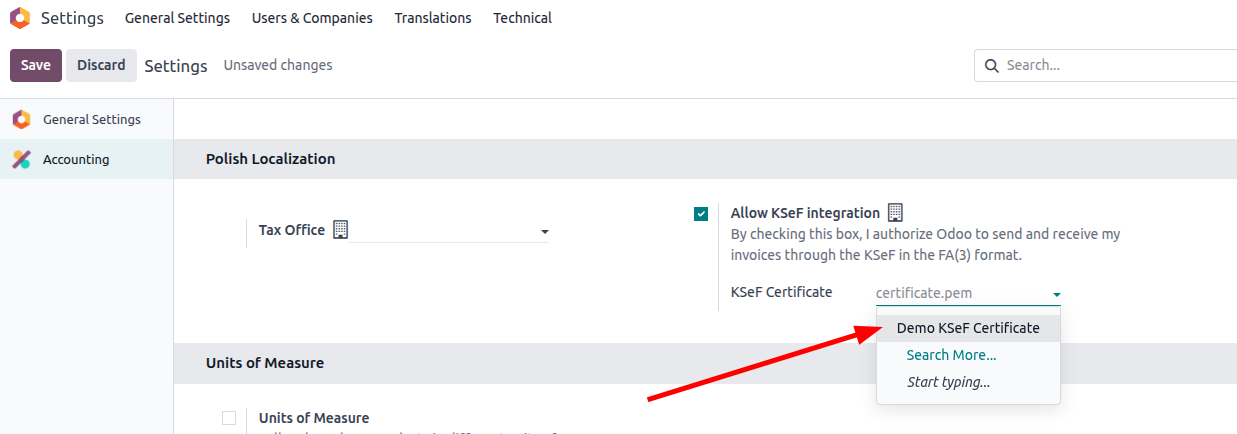Click the company icon next to Tax Office
The width and height of the screenshot is (1237, 434).
click(x=340, y=230)
